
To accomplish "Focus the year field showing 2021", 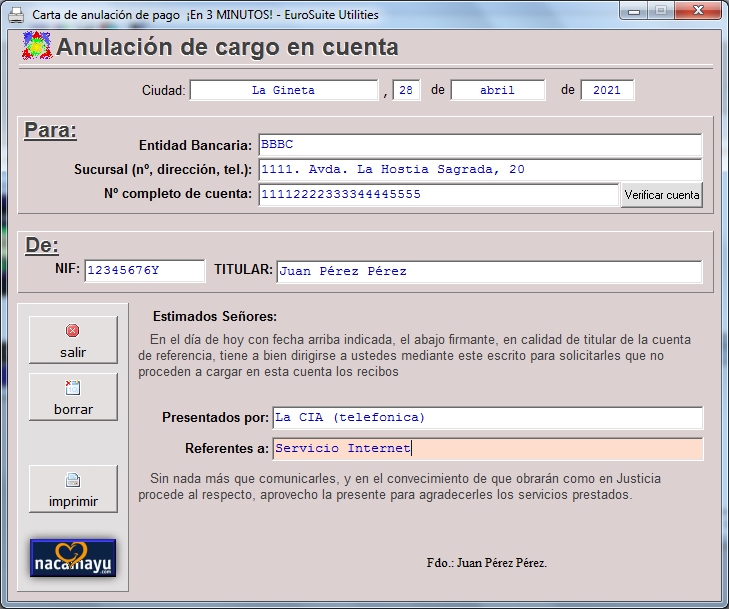I will (x=606, y=90).
